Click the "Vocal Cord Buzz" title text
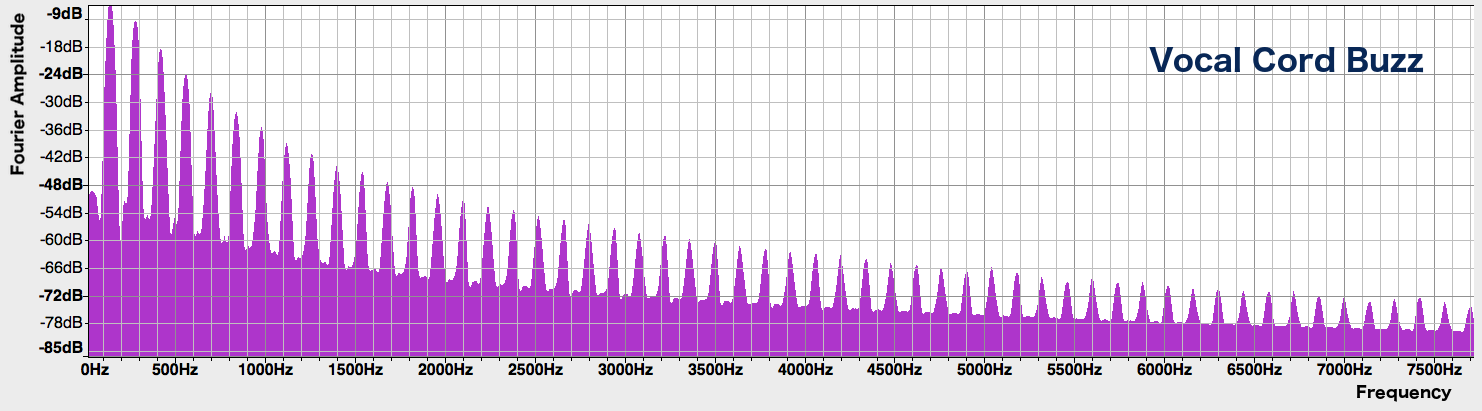Screen dimensions: 1482x411 click(x=1285, y=61)
